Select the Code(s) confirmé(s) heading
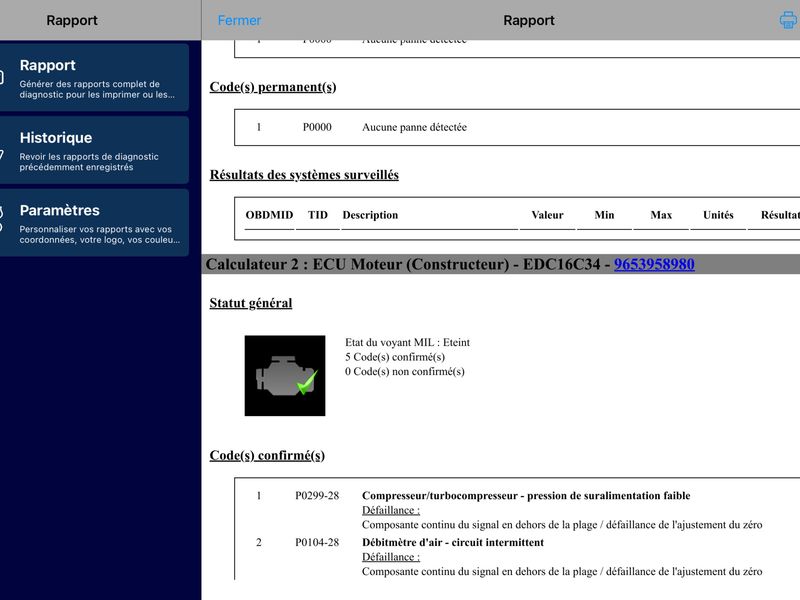This screenshot has width=800, height=600. click(267, 455)
